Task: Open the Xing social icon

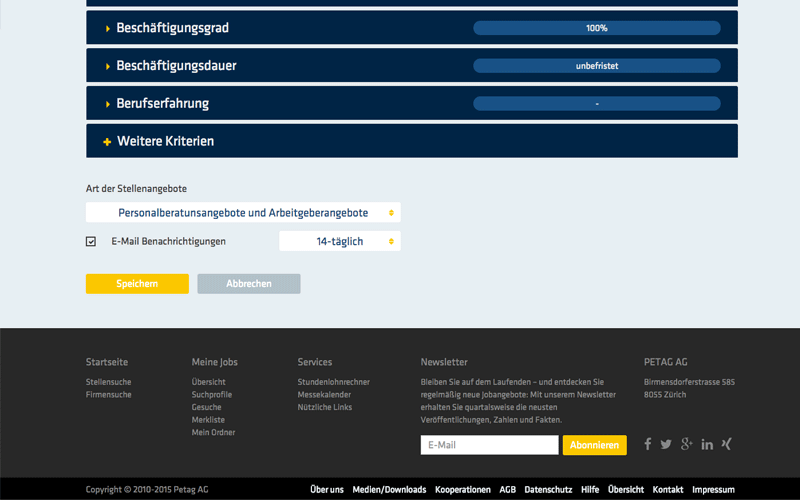Action: click(x=726, y=444)
